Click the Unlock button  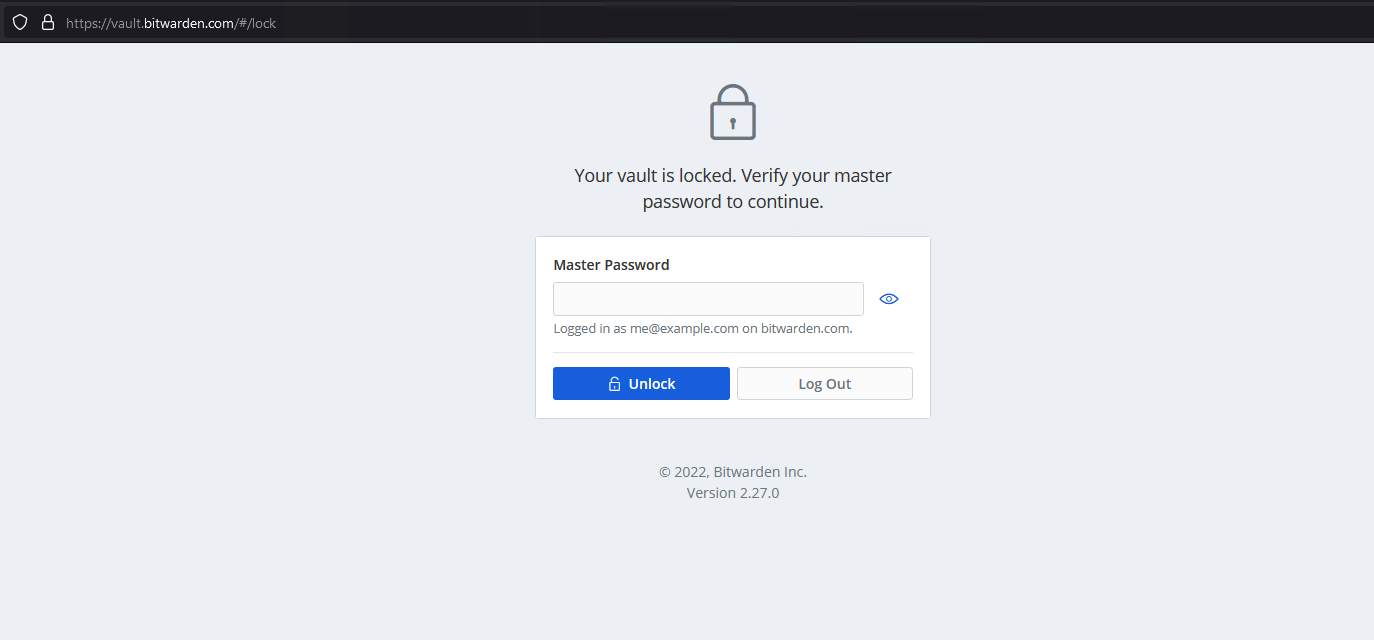coord(641,383)
